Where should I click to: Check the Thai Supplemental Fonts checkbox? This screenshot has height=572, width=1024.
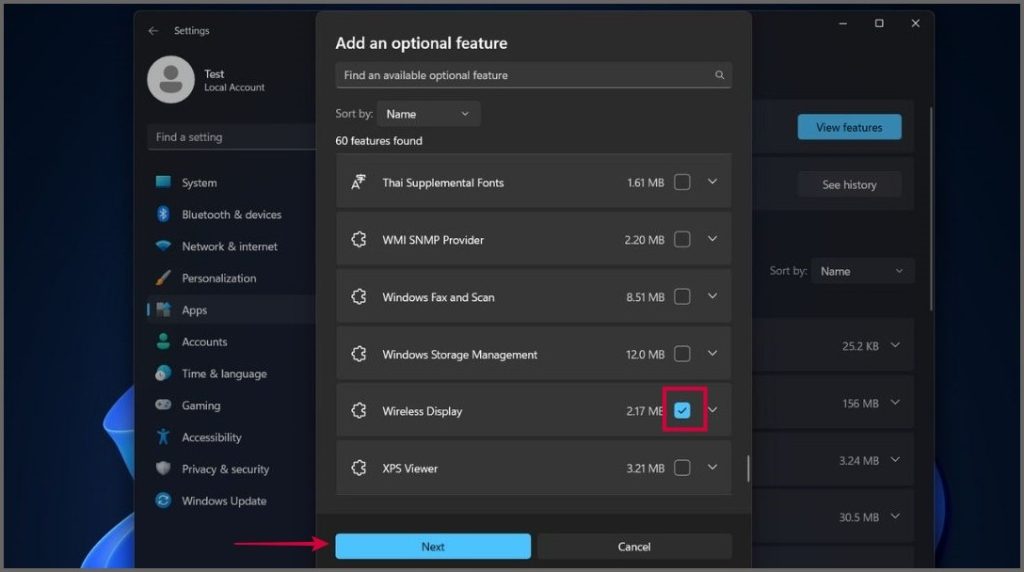coord(682,182)
